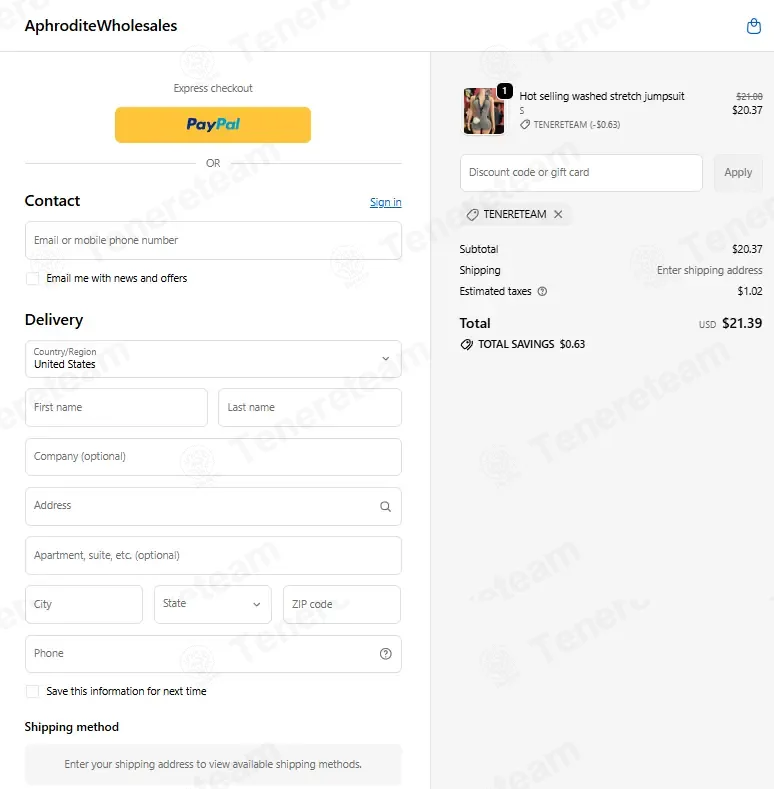The height and width of the screenshot is (789, 774).
Task: Check Save this information for next time
Action: pyautogui.click(x=33, y=691)
